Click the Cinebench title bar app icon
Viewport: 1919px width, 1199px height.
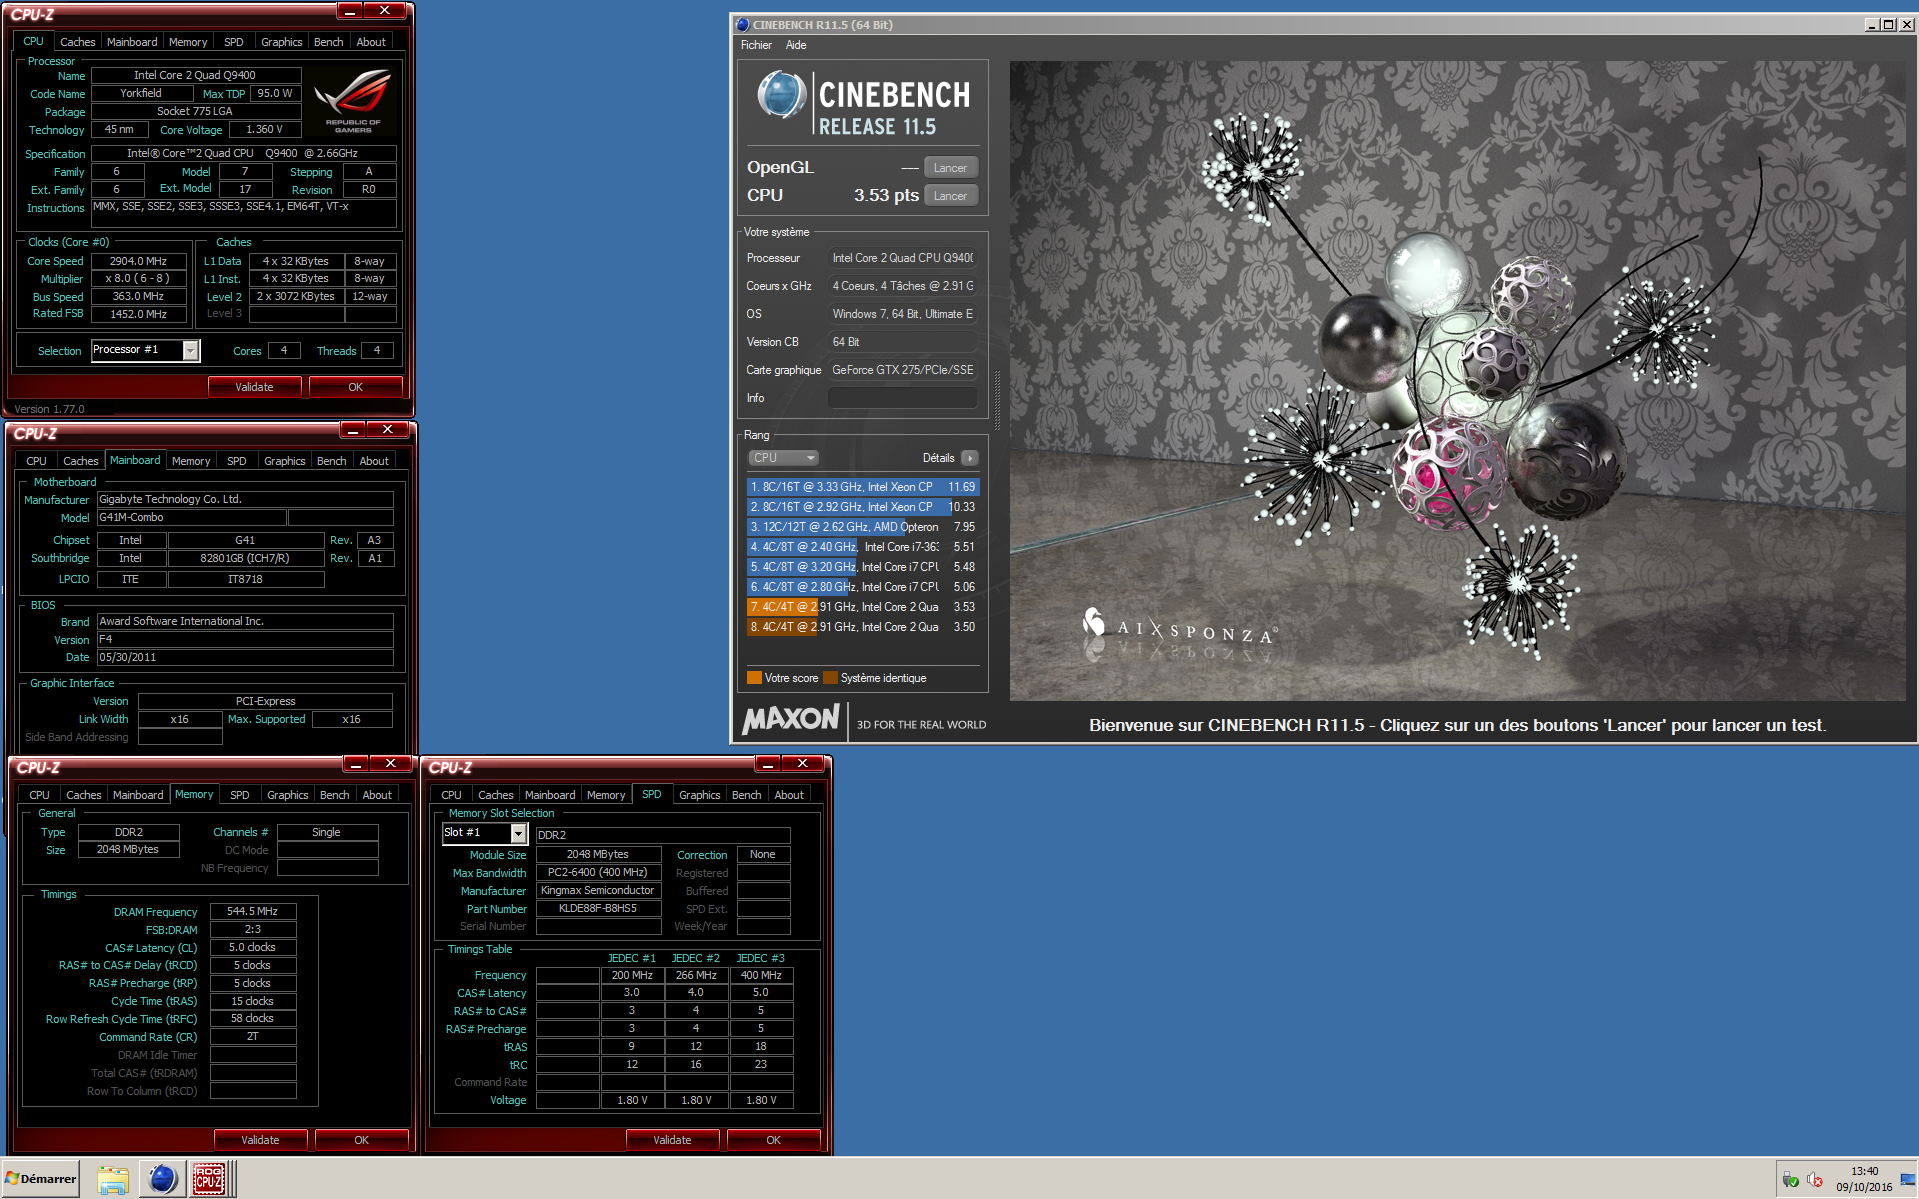742,25
